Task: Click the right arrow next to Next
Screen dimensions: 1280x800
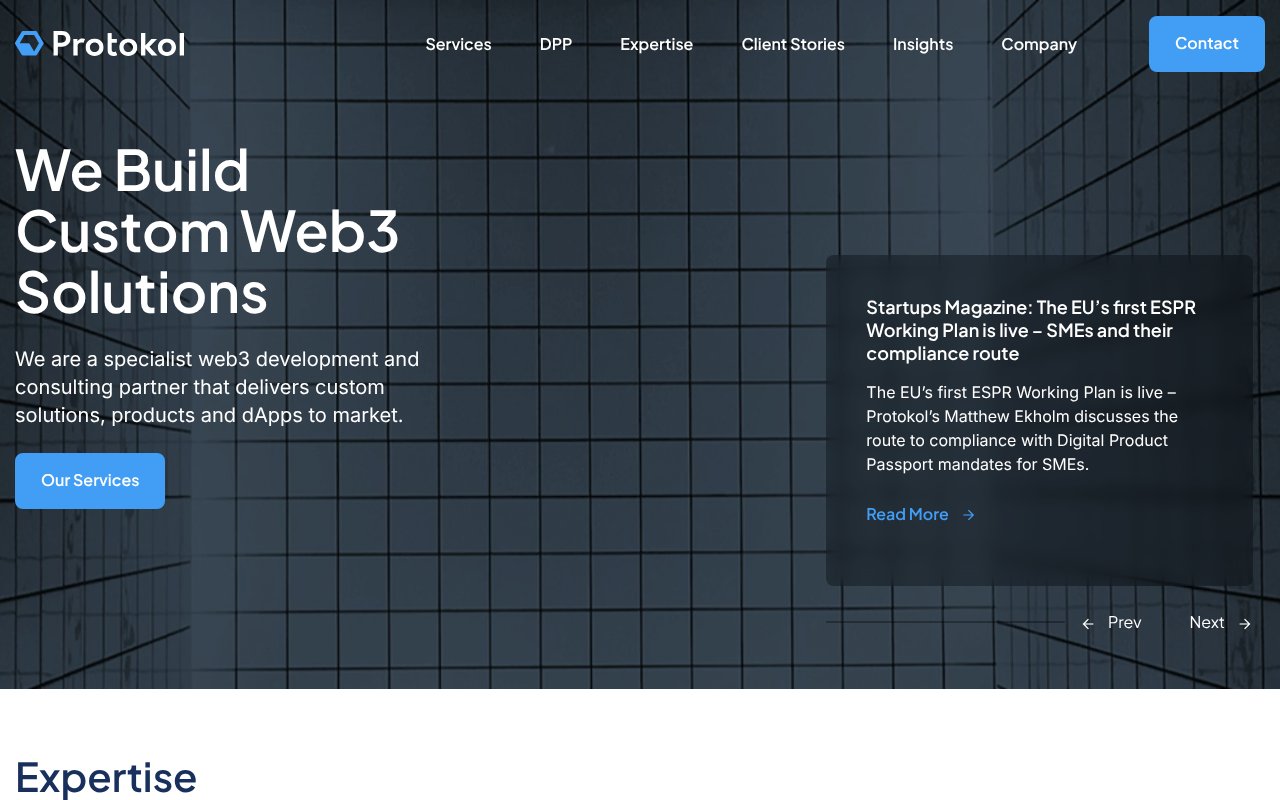Action: click(1245, 623)
